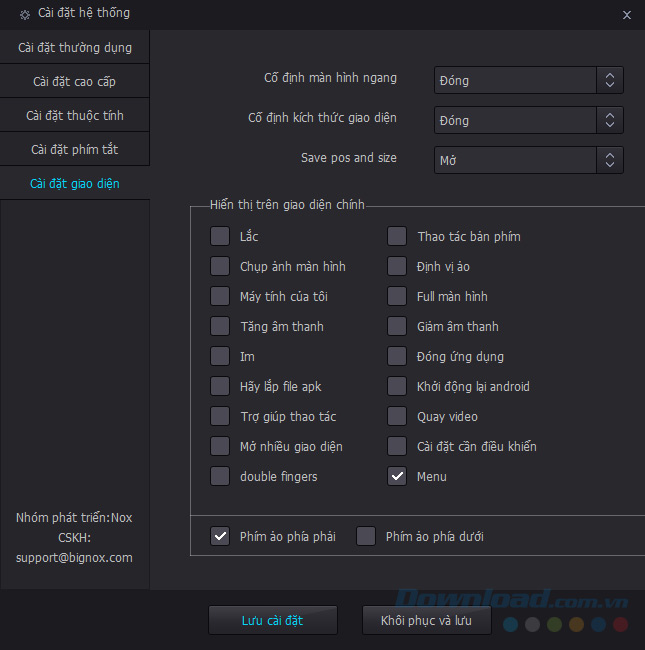Disable Phím ảo phía phải checkbox
This screenshot has height=650, width=645.
220,537
